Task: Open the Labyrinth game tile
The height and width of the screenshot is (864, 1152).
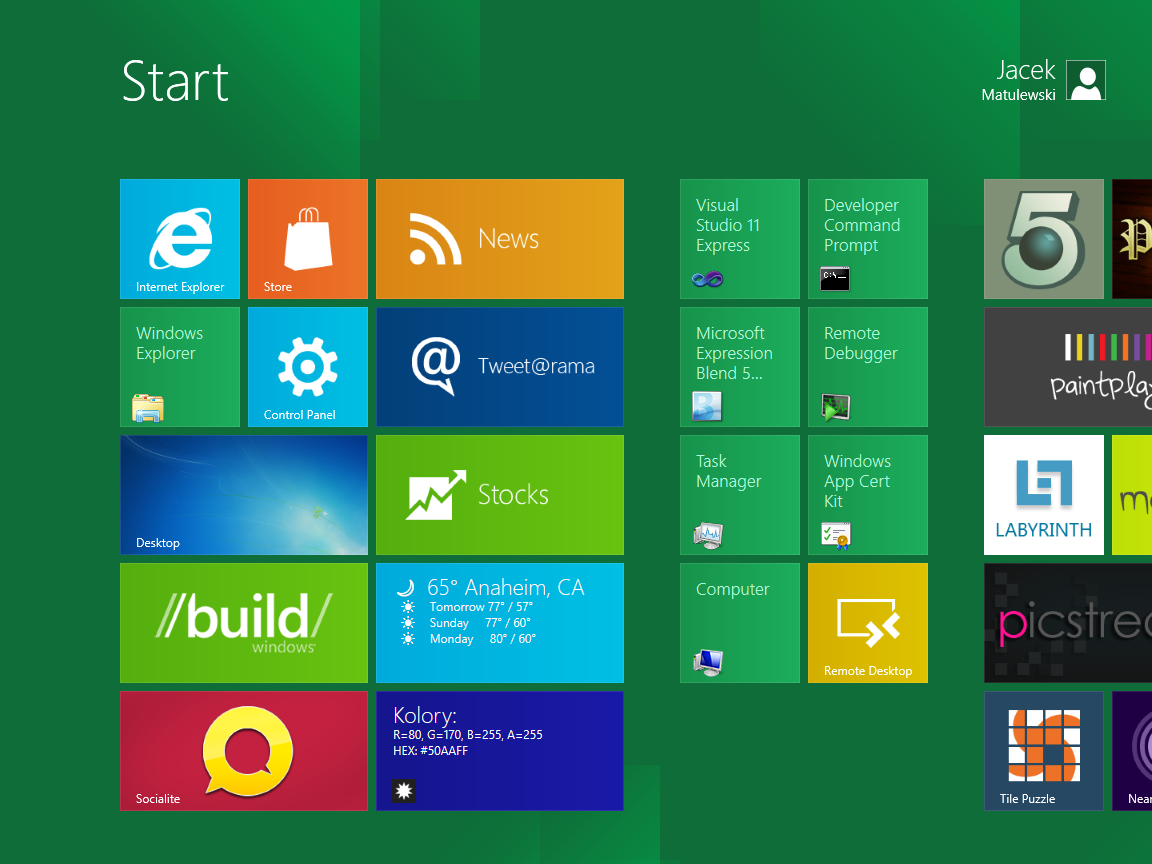Action: (x=1044, y=495)
